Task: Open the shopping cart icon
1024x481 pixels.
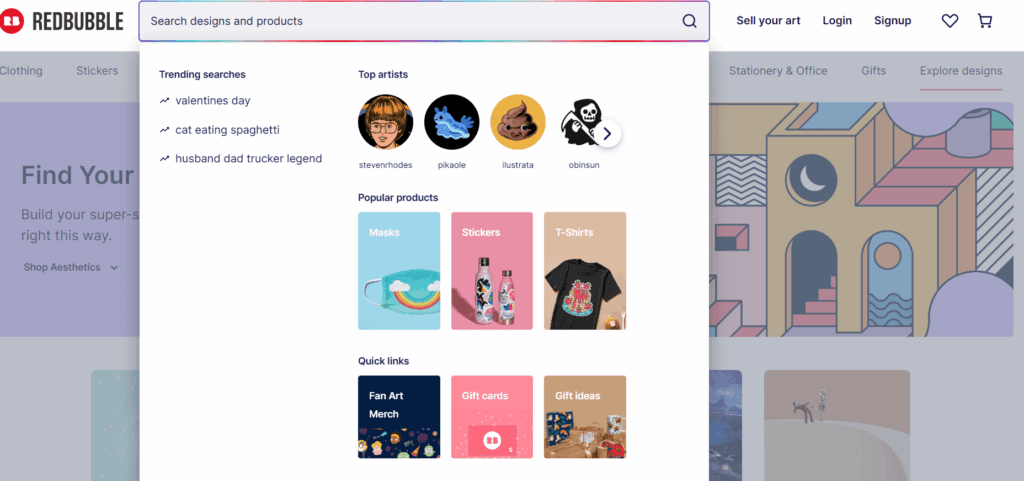Action: [985, 21]
